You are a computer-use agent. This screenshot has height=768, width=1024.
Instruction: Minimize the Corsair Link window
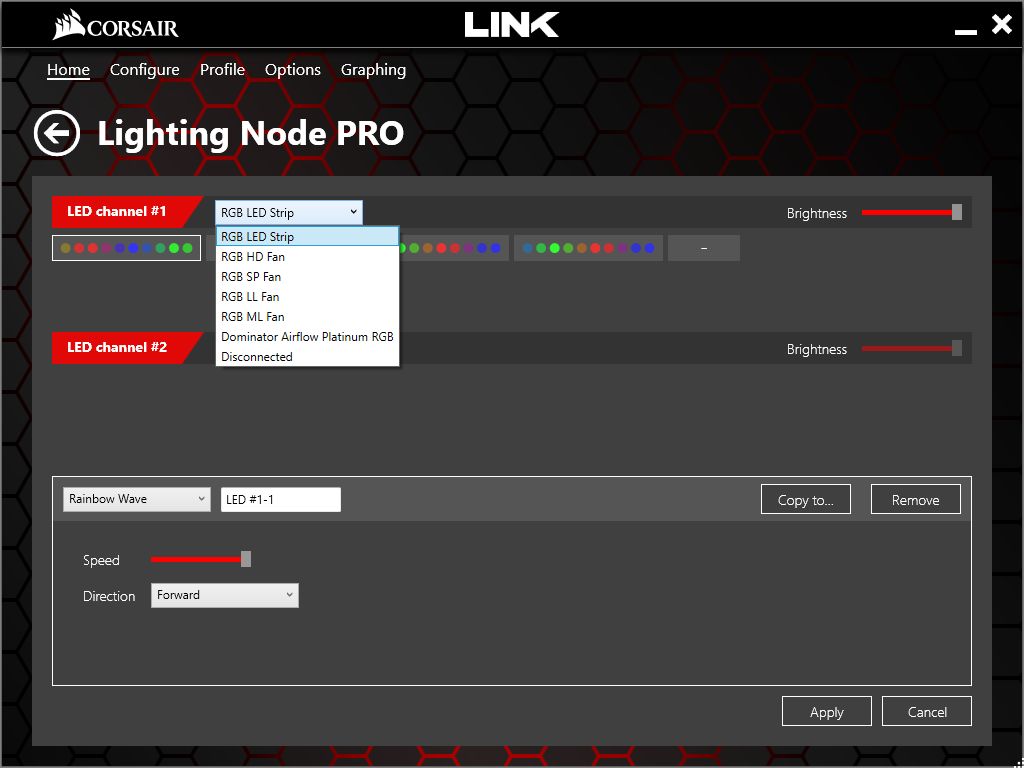pos(965,31)
